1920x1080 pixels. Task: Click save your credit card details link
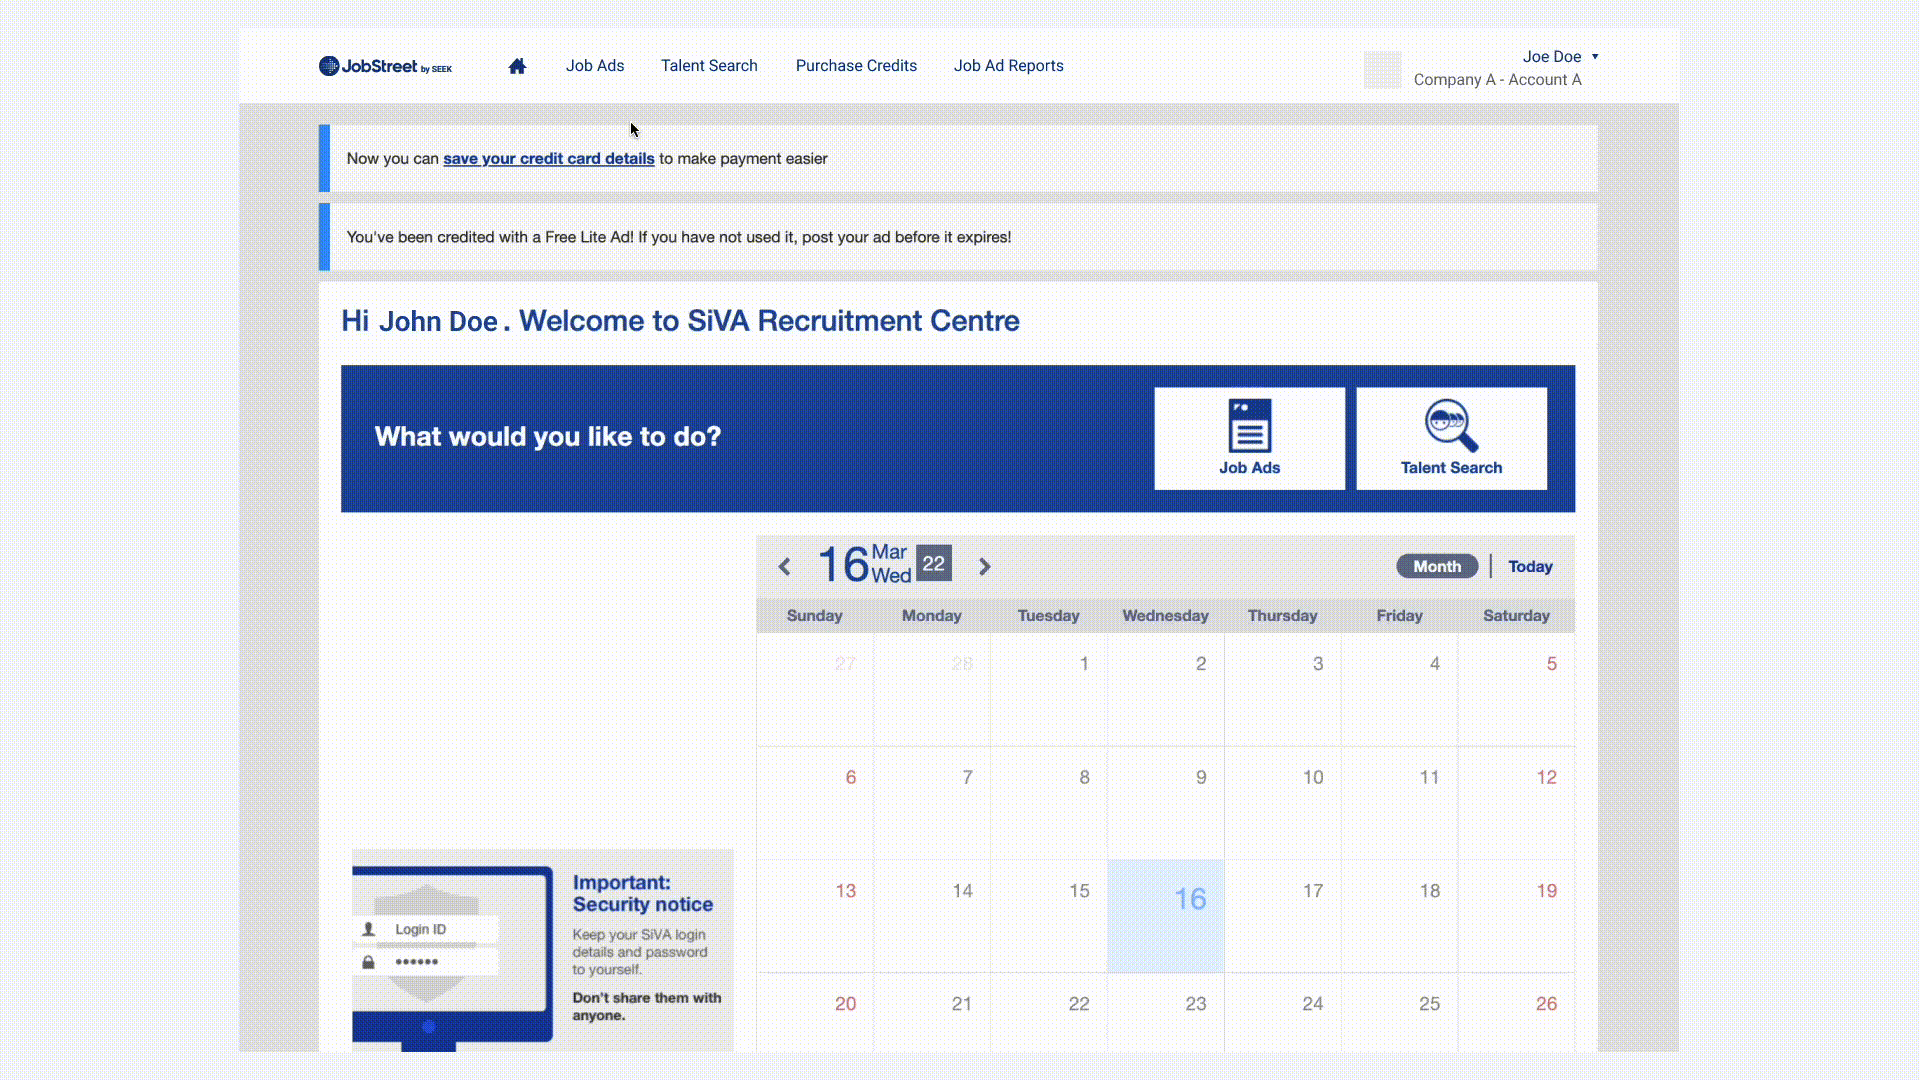[x=548, y=159]
